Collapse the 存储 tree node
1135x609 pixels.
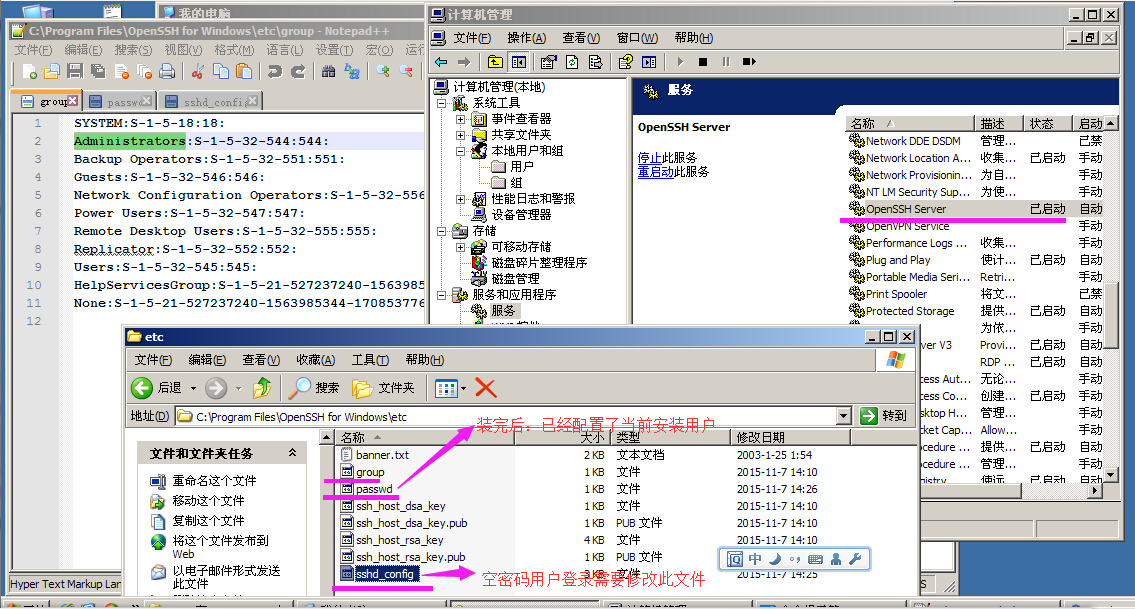point(441,231)
